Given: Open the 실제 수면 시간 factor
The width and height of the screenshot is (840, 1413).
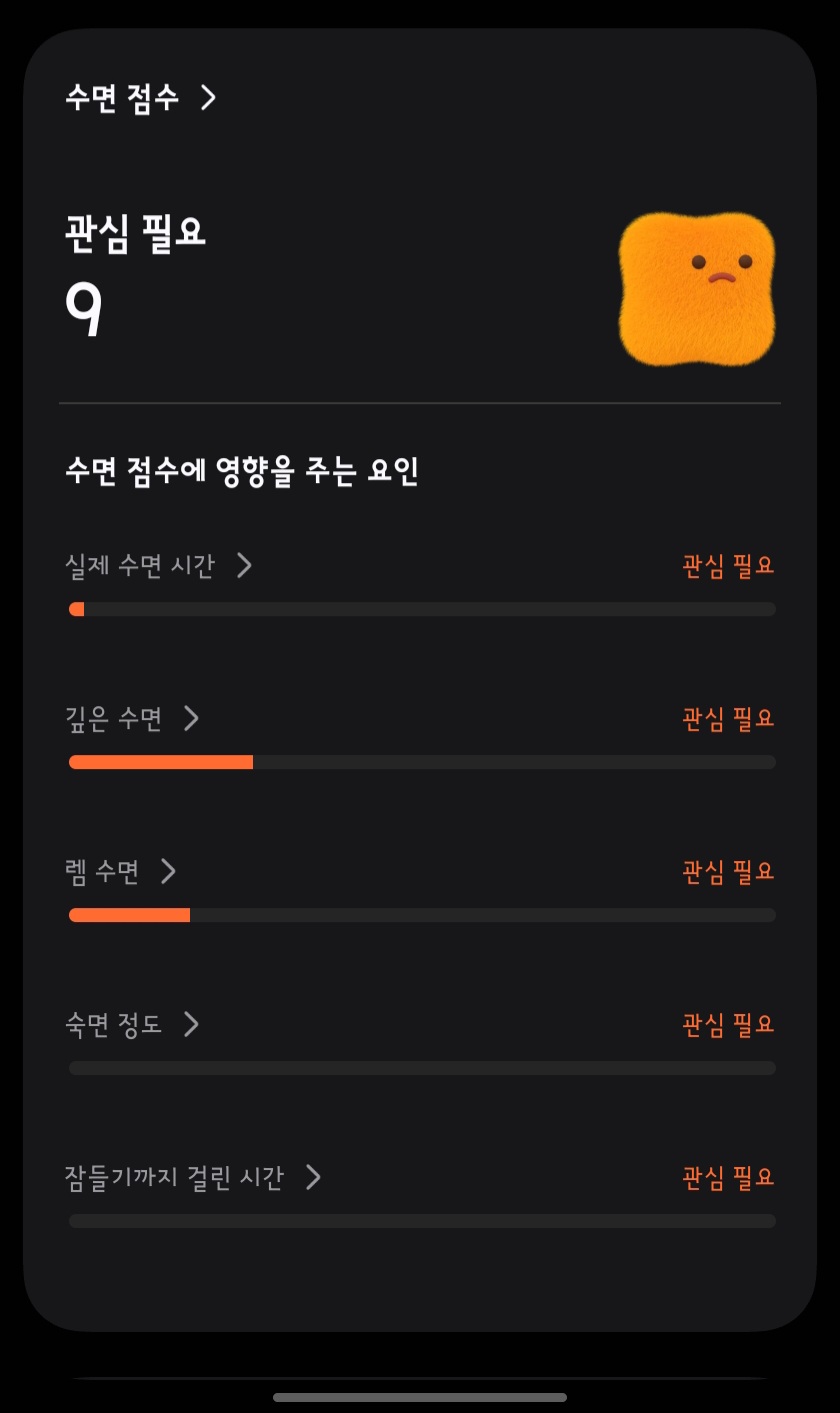Looking at the screenshot, I should point(140,566).
